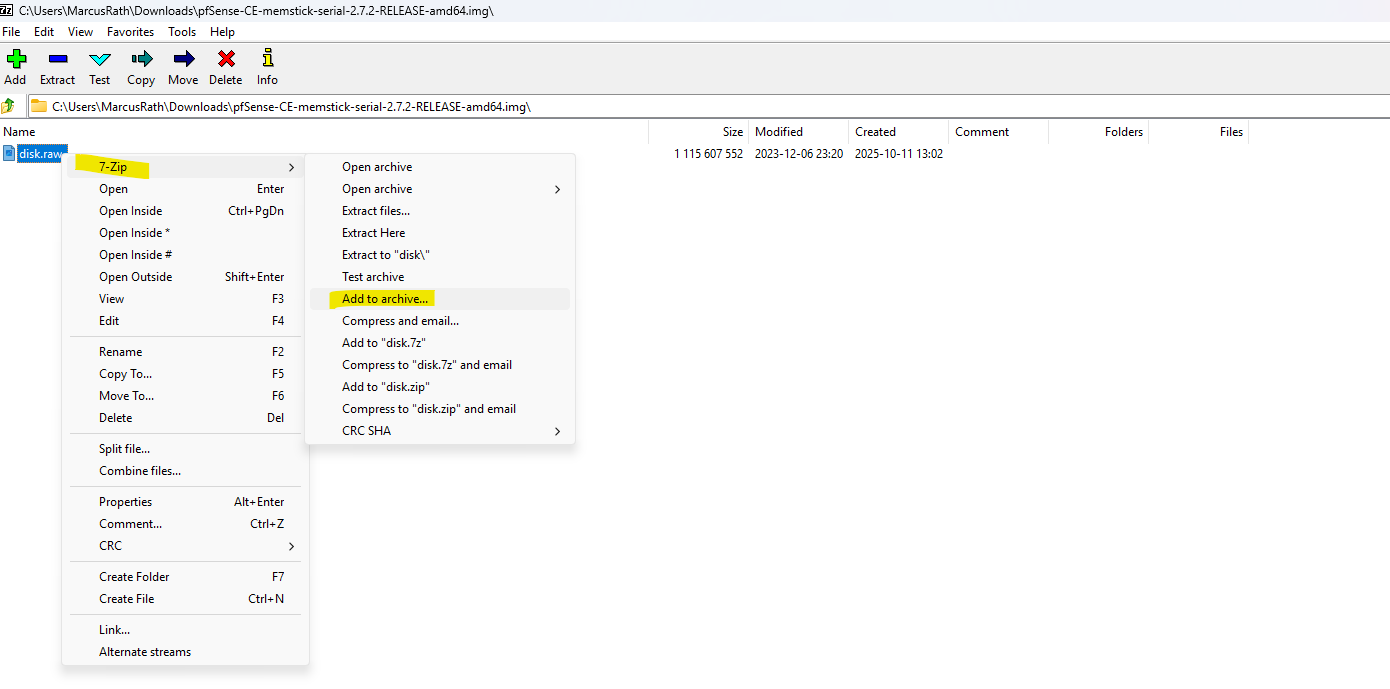Sort by Modified column header

pos(798,132)
